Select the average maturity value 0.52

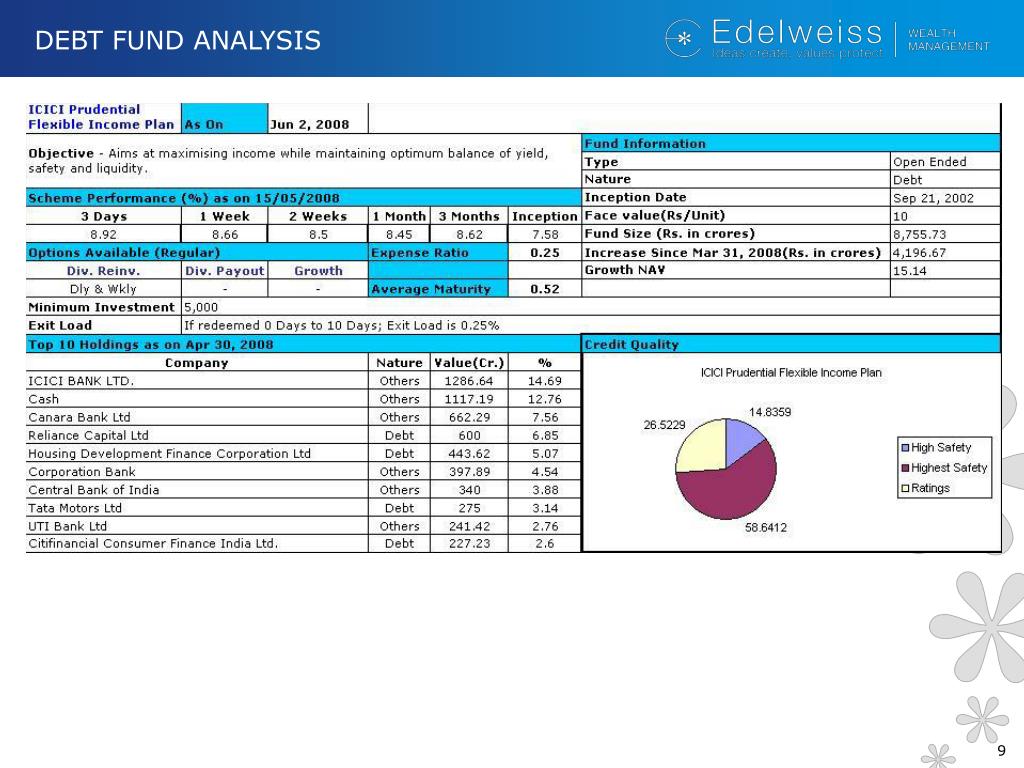click(x=545, y=289)
